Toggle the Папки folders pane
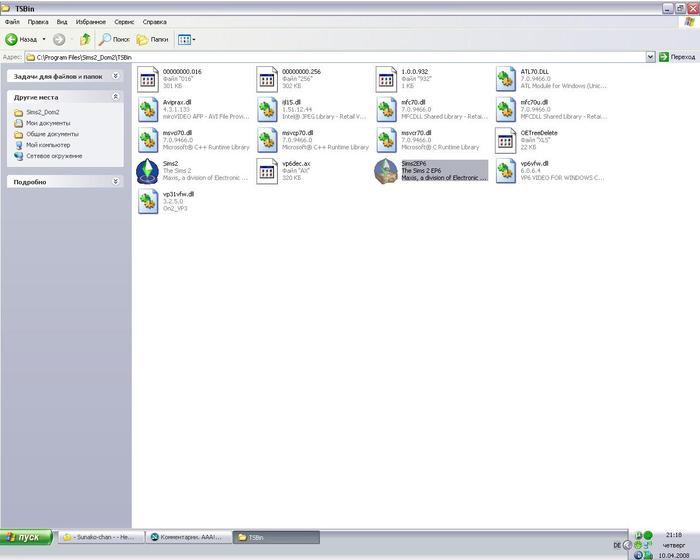700x560 pixels. [153, 39]
